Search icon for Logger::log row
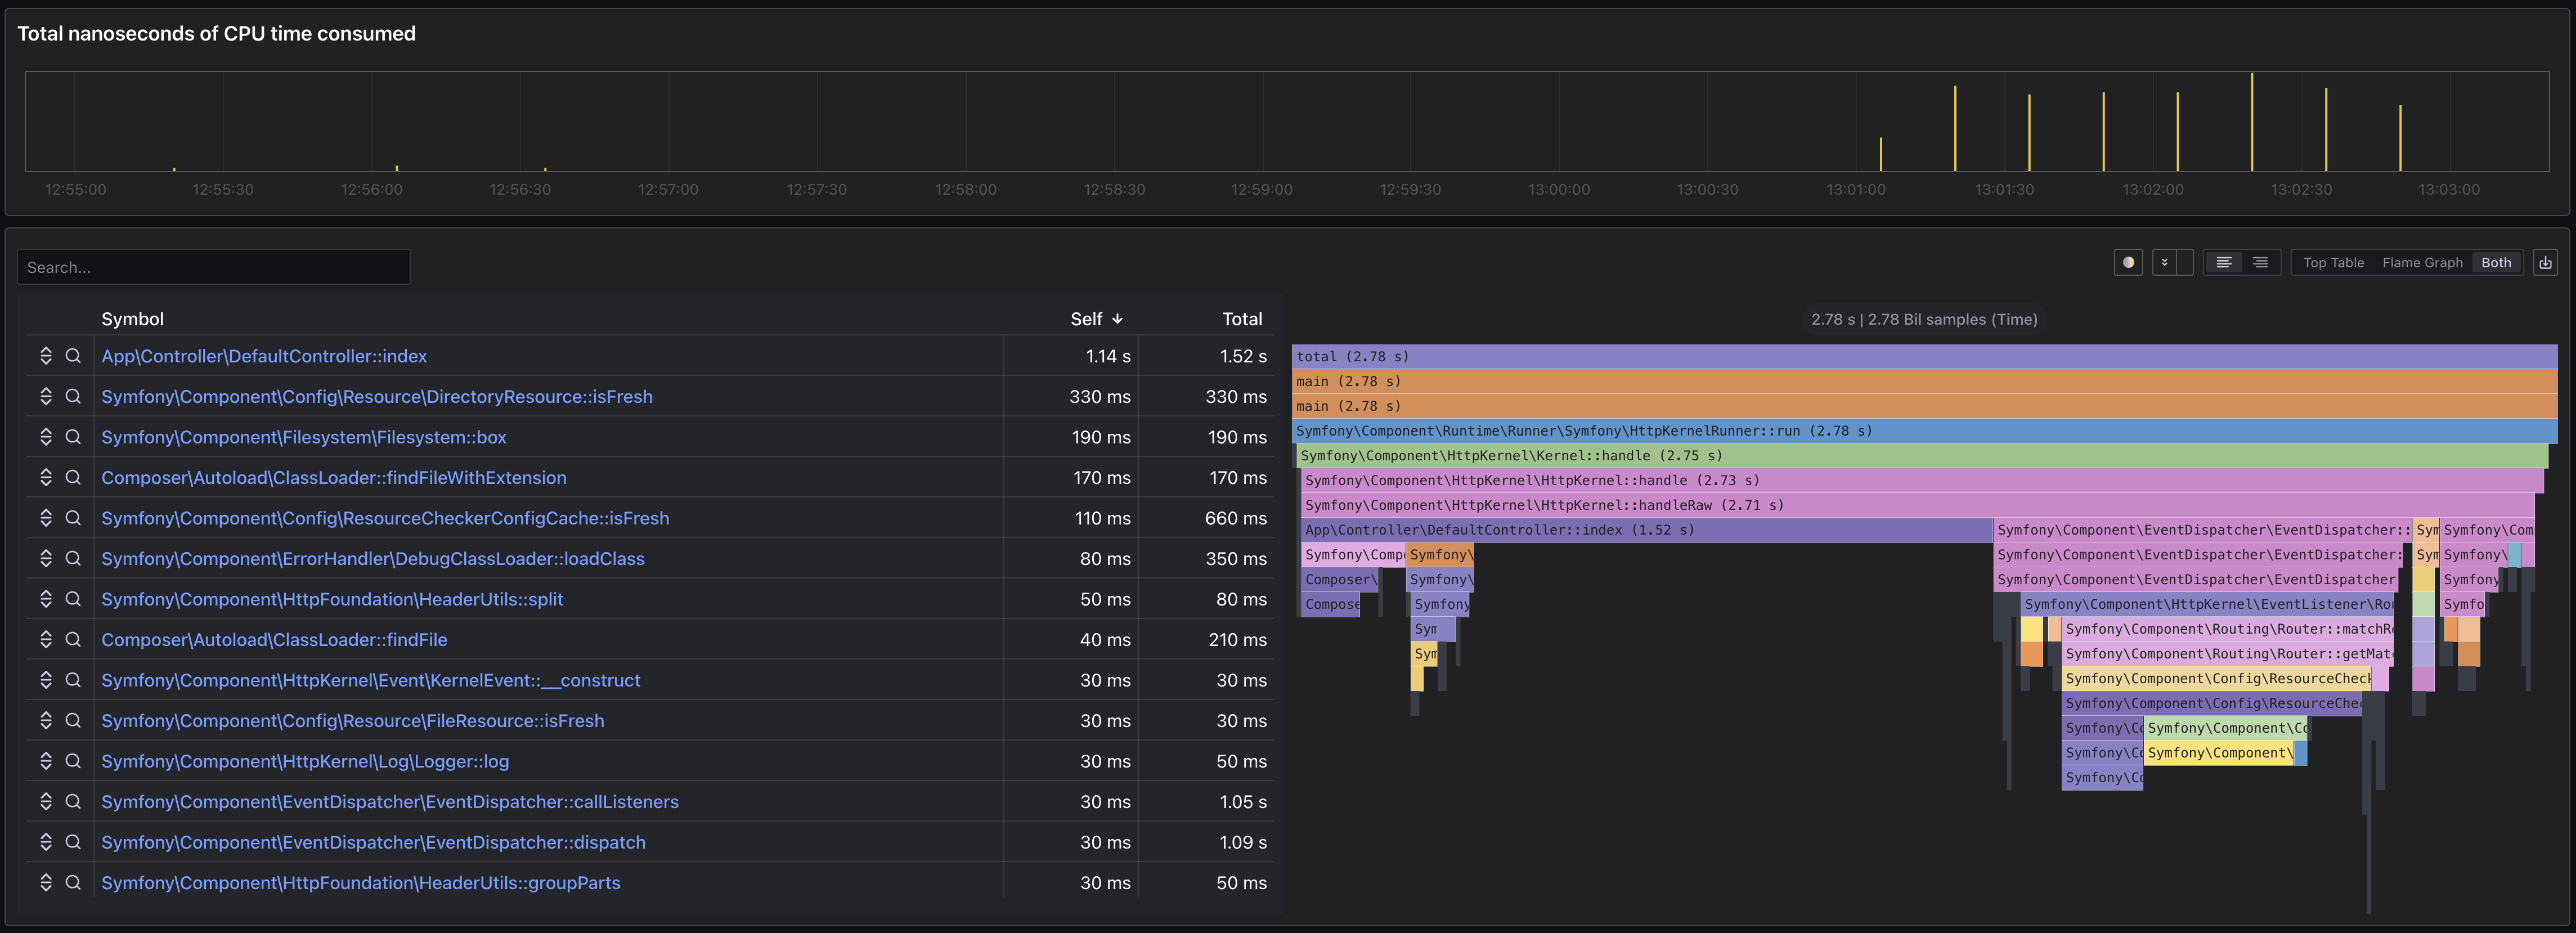Viewport: 2576px width, 933px height. pyautogui.click(x=73, y=761)
